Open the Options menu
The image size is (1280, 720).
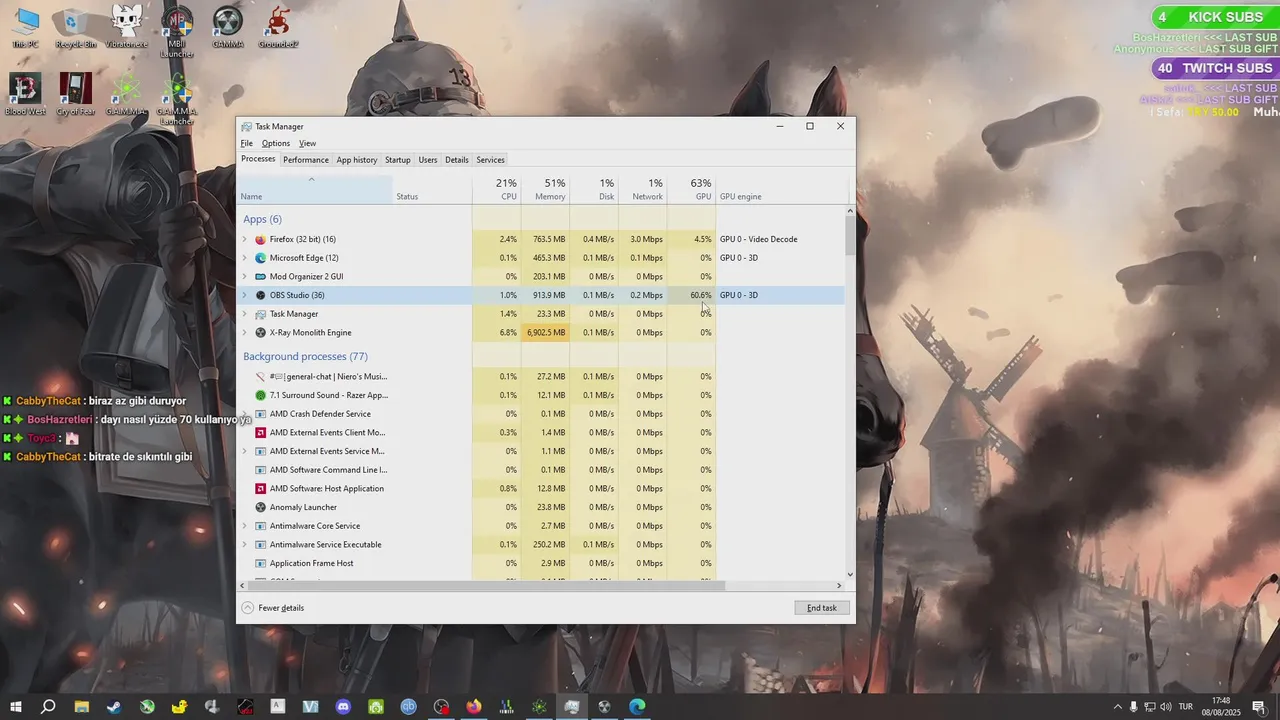pos(276,143)
